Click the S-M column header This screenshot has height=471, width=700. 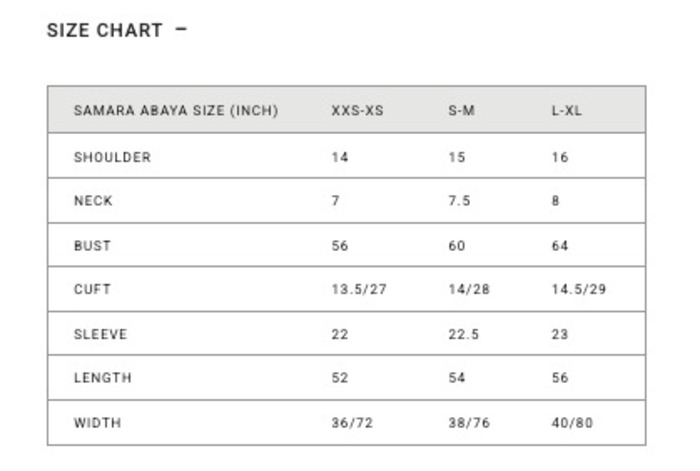coord(461,110)
